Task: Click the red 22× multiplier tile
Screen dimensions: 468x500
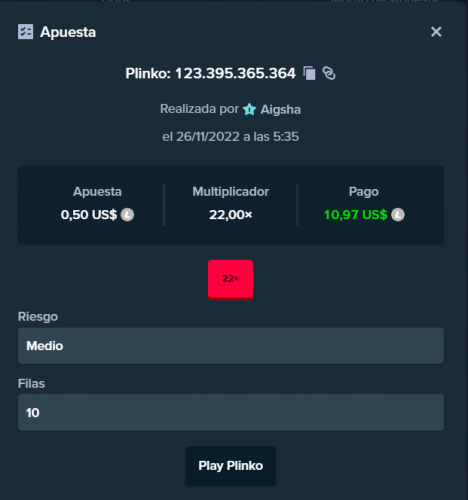Action: pyautogui.click(x=230, y=280)
